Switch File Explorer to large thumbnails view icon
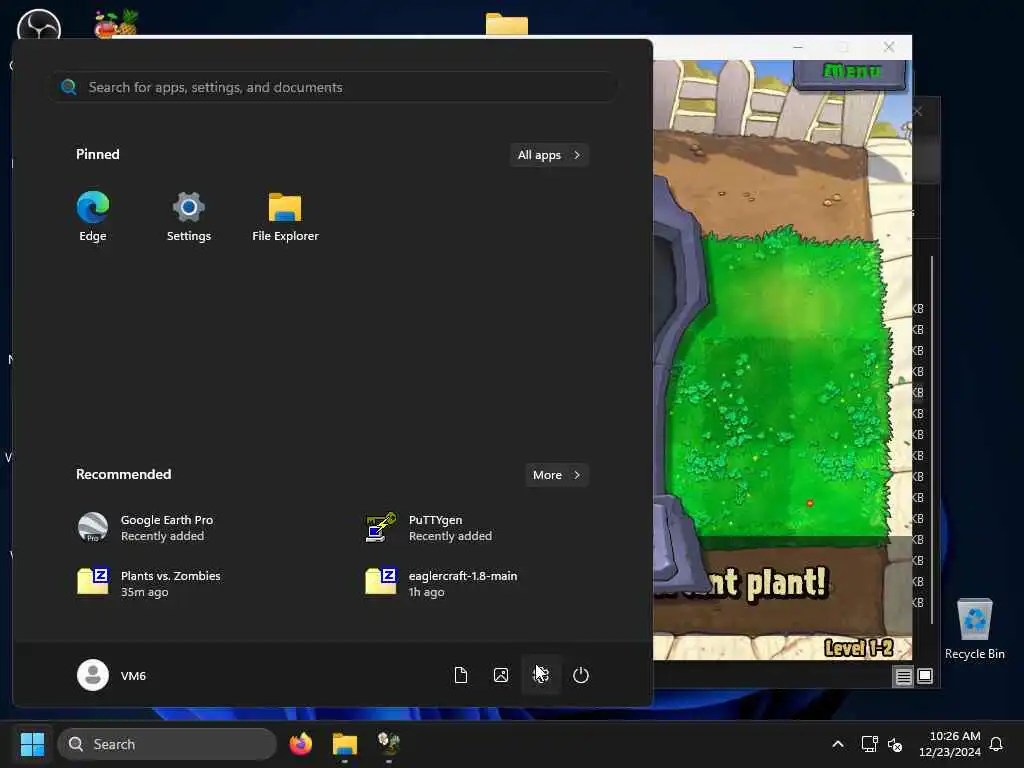Screen dimensions: 1024x768 (x=925, y=676)
